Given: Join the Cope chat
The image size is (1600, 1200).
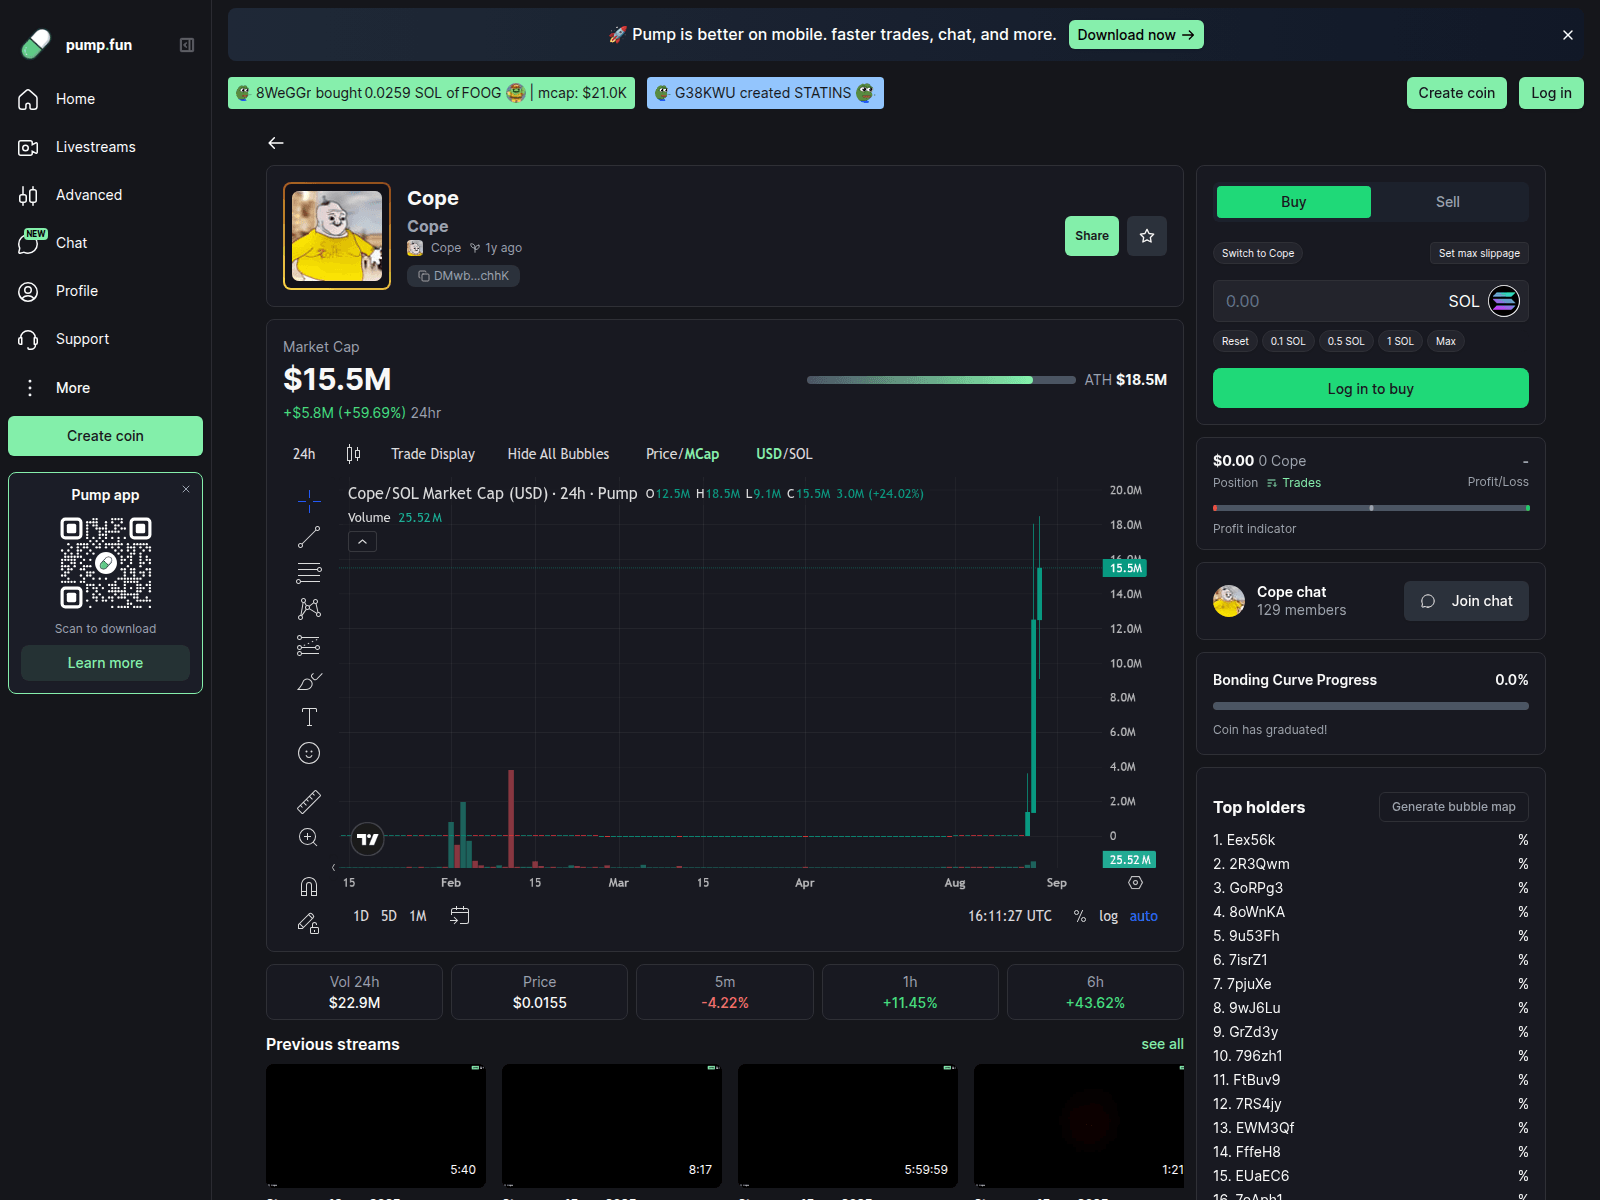Looking at the screenshot, I should coord(1466,601).
